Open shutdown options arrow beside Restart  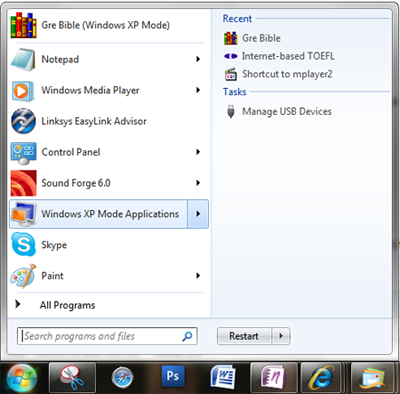tap(281, 336)
